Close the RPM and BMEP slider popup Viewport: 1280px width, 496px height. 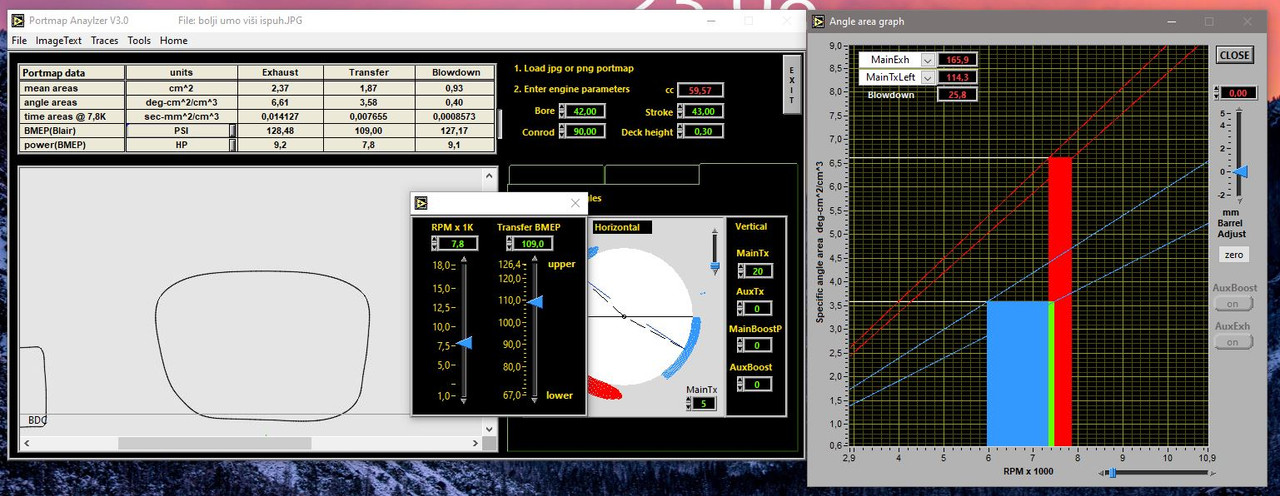[x=575, y=203]
